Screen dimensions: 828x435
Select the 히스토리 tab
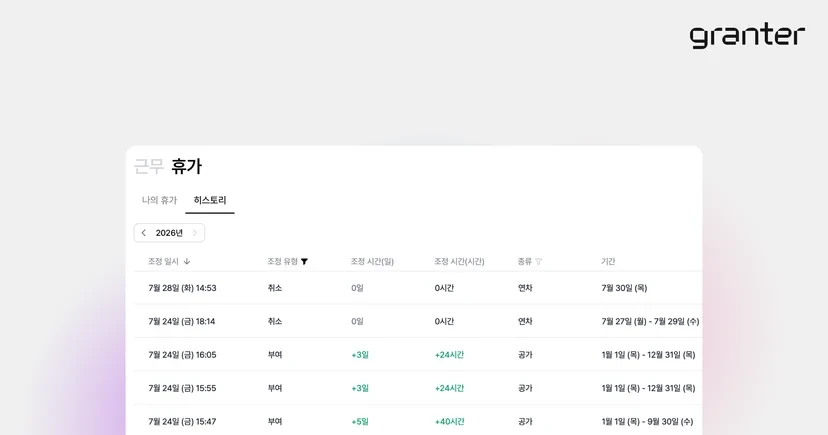coord(210,200)
